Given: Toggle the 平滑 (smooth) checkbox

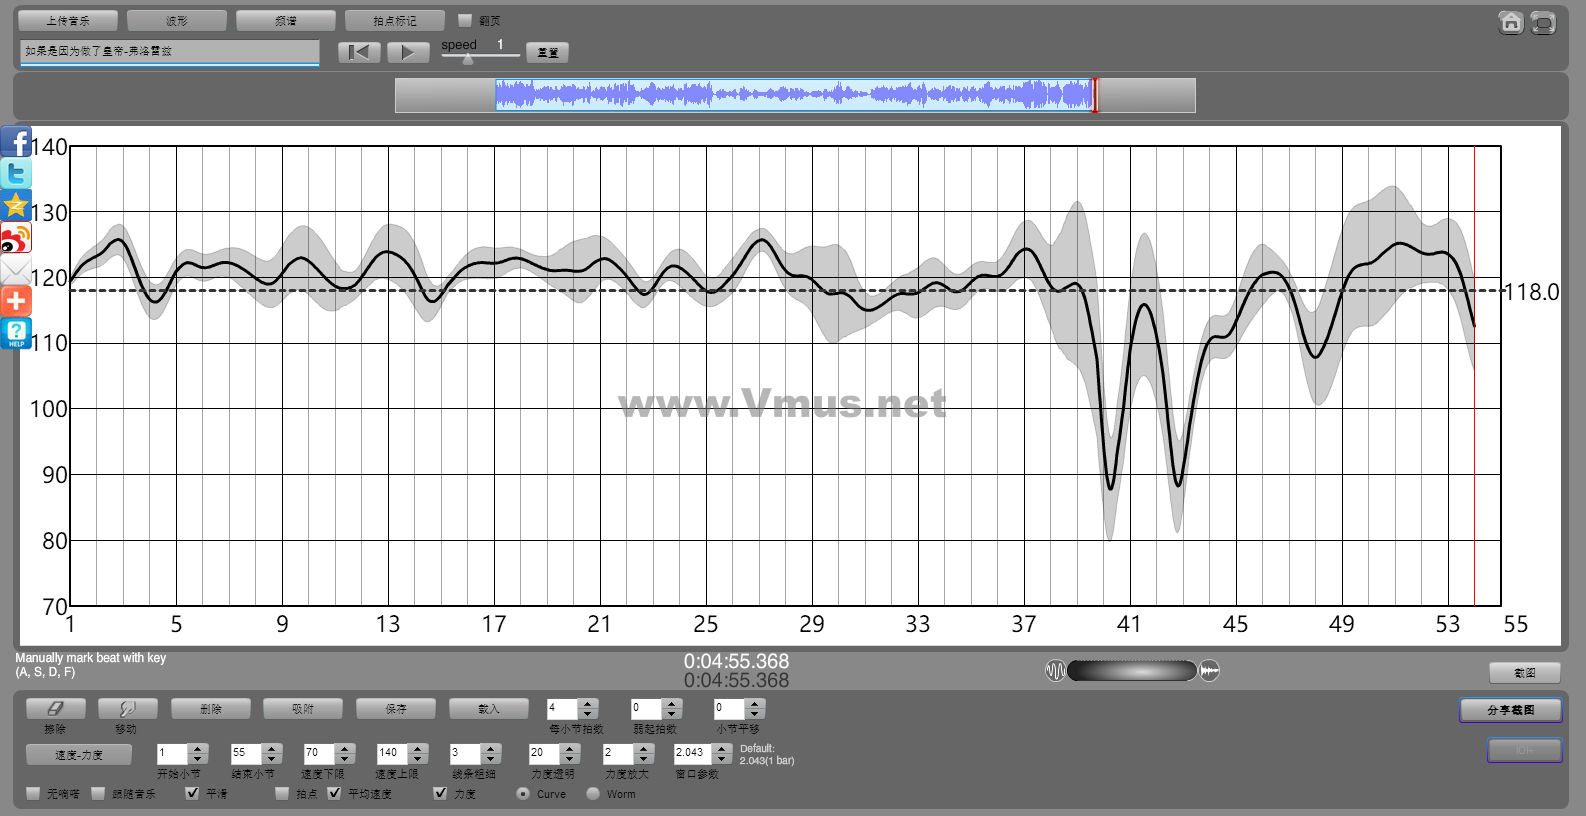Looking at the screenshot, I should pyautogui.click(x=192, y=793).
